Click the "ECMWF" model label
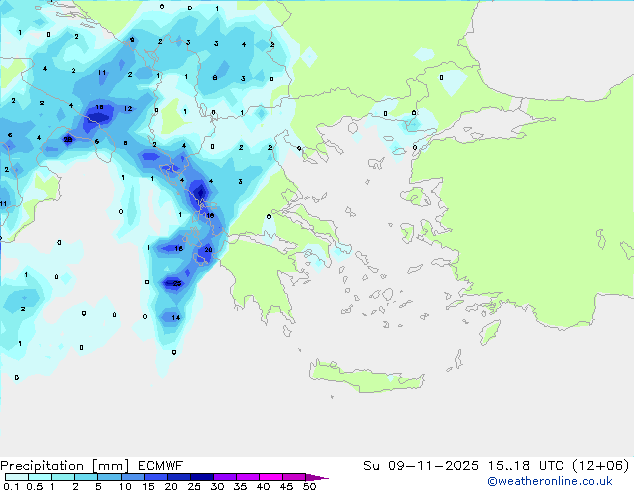The image size is (634, 490). pyautogui.click(x=161, y=466)
